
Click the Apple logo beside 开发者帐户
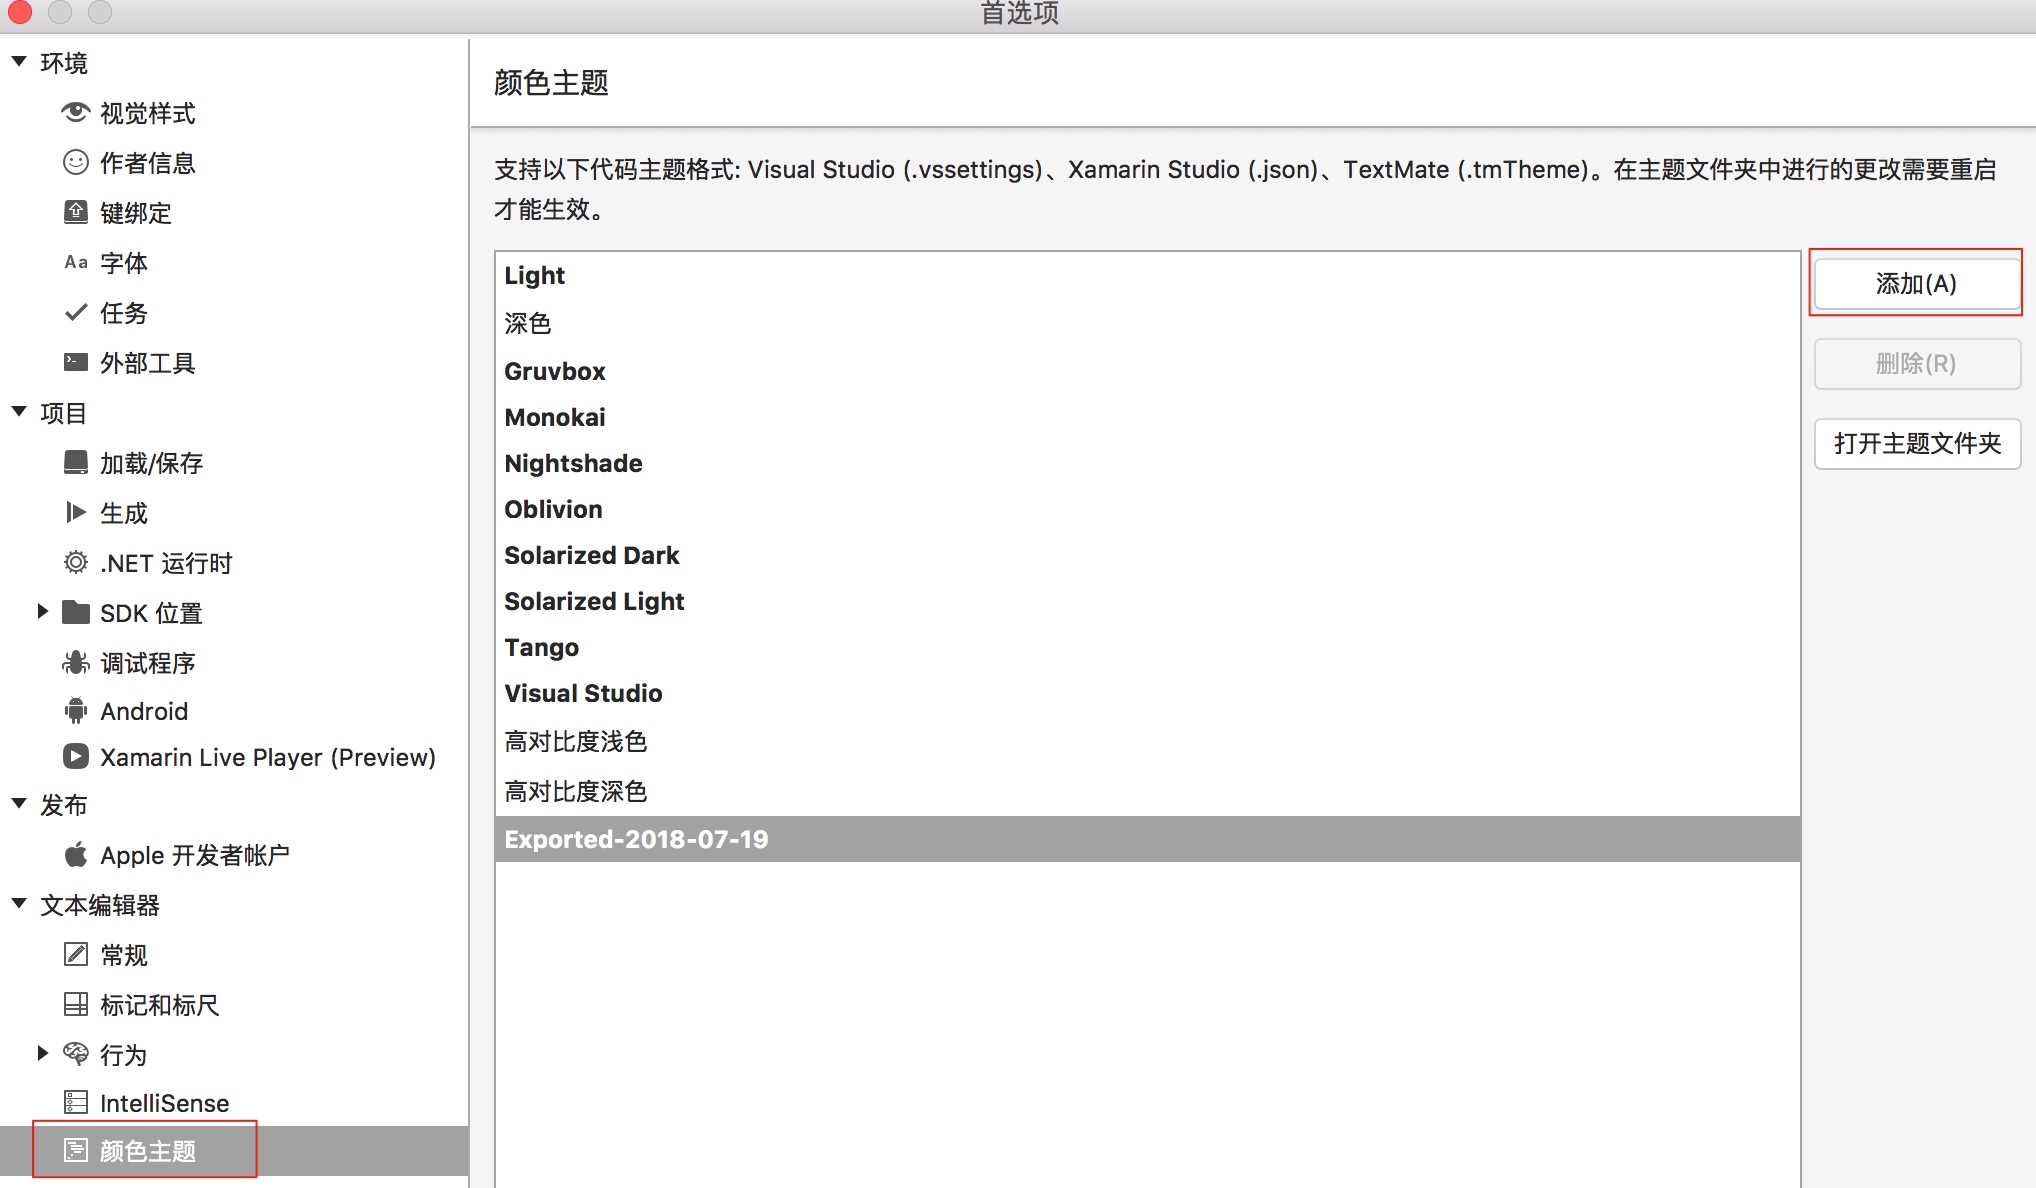point(76,855)
